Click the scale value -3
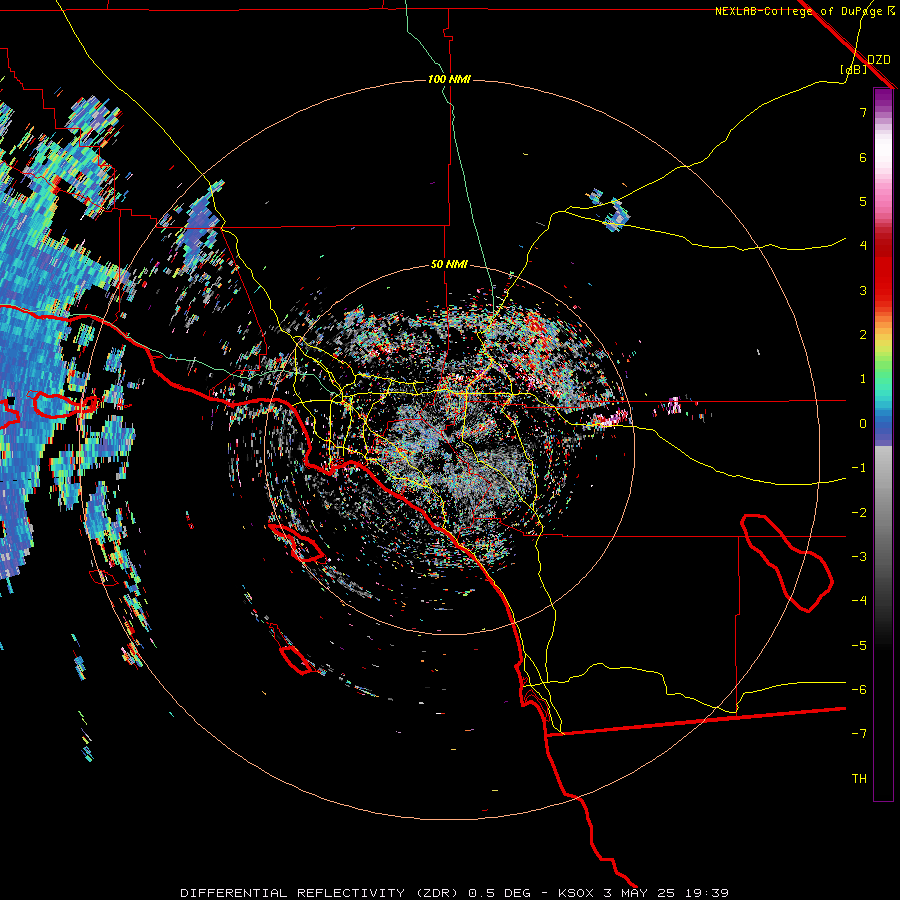900x900 pixels. coord(859,557)
